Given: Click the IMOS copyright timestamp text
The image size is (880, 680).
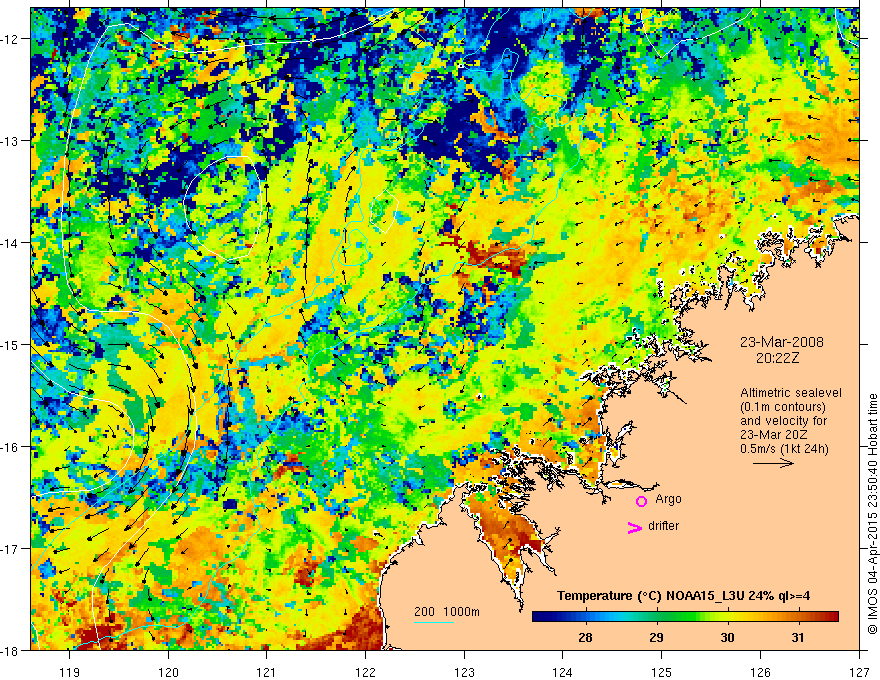Looking at the screenshot, I should (x=872, y=514).
